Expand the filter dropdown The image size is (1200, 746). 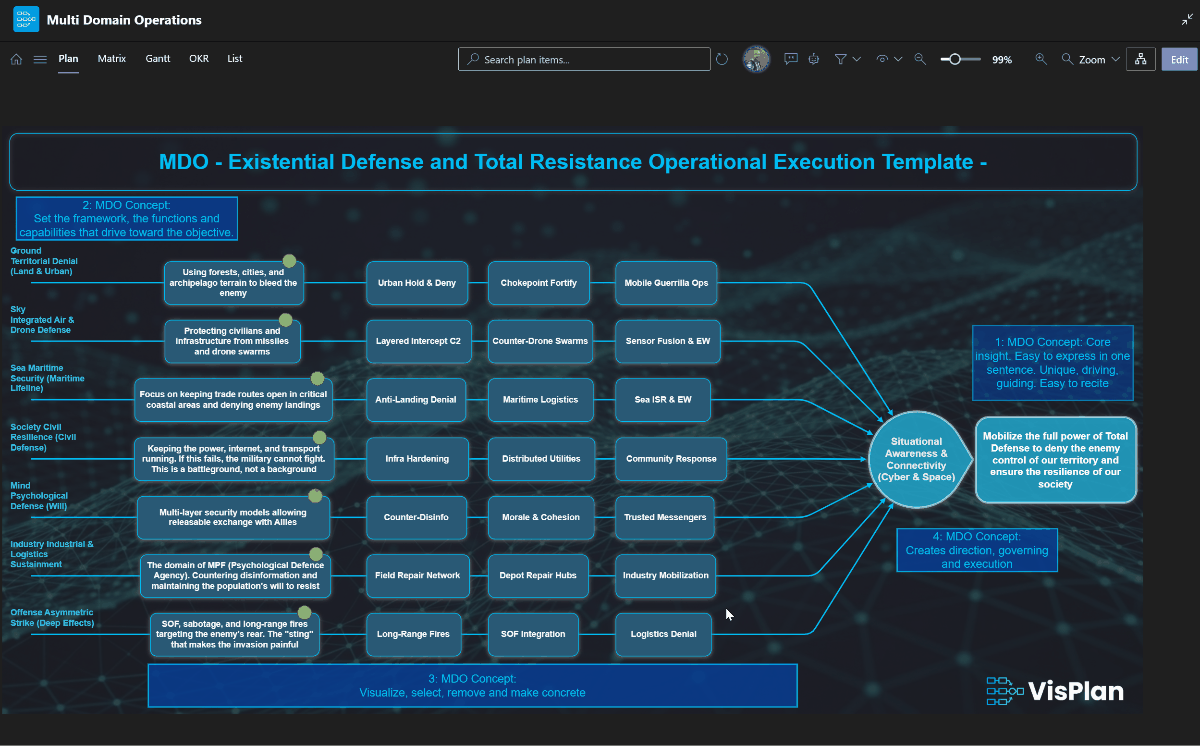(848, 59)
